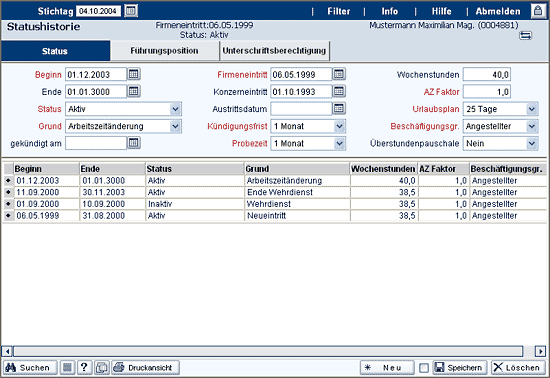Screen dimensions: 550x378
Task: Tick the checkbox left of Speichern
Action: click(424, 368)
